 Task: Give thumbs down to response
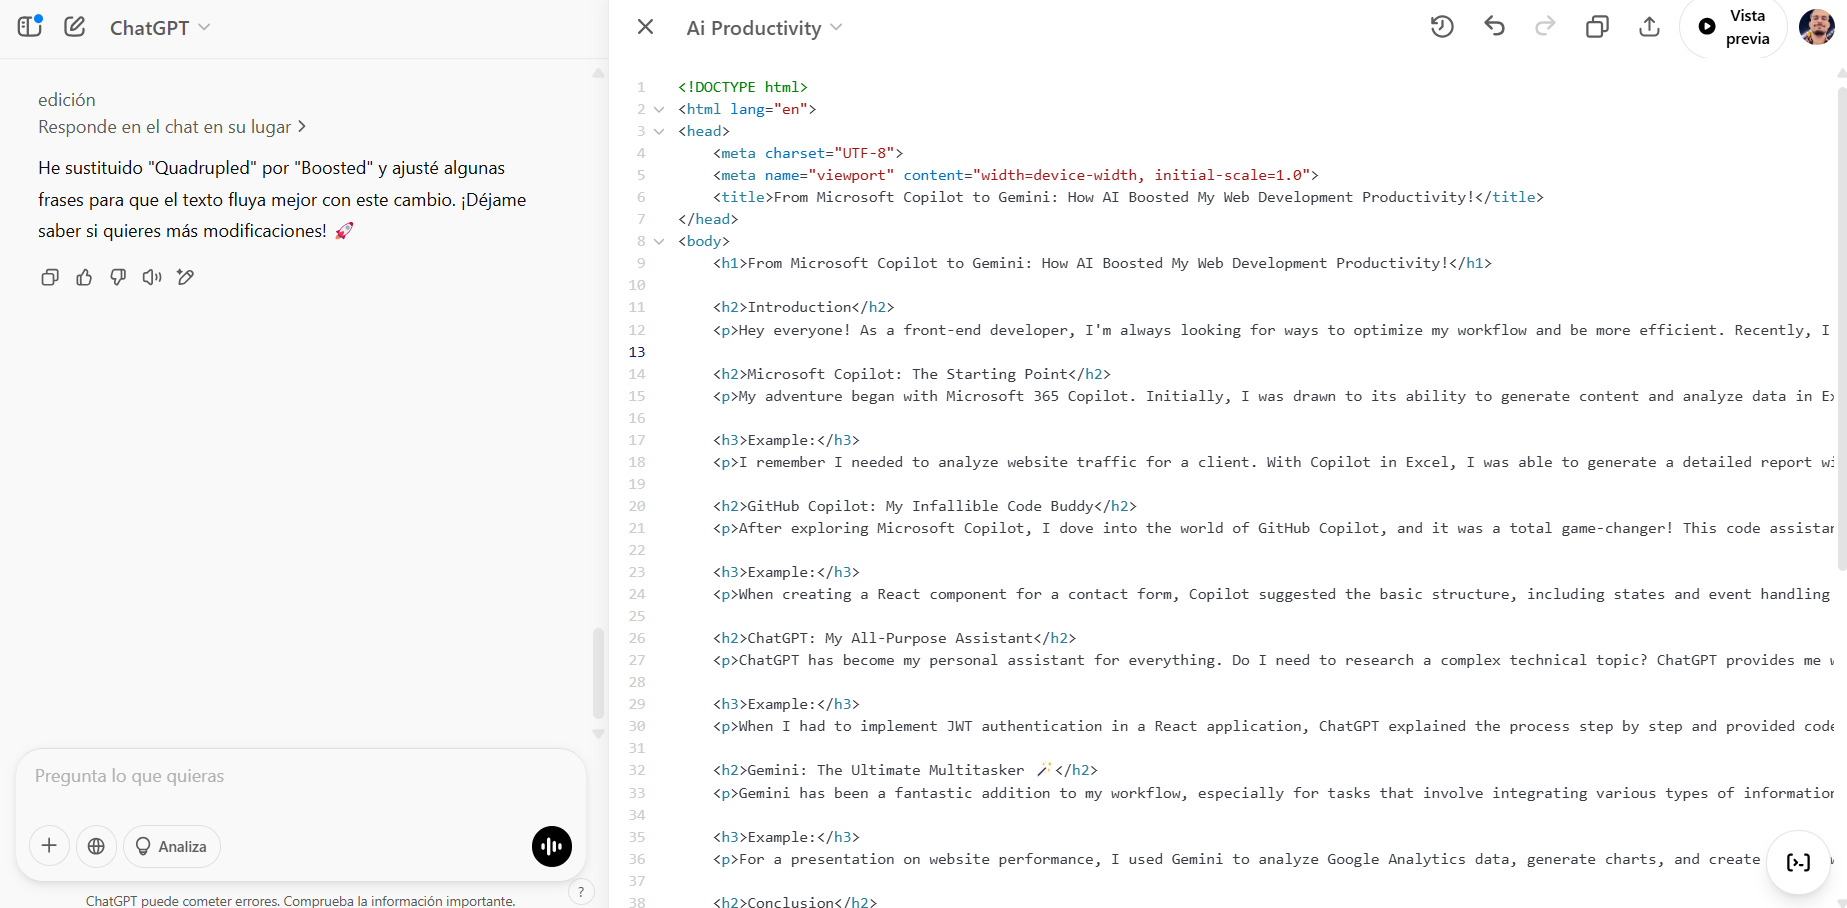pos(118,277)
